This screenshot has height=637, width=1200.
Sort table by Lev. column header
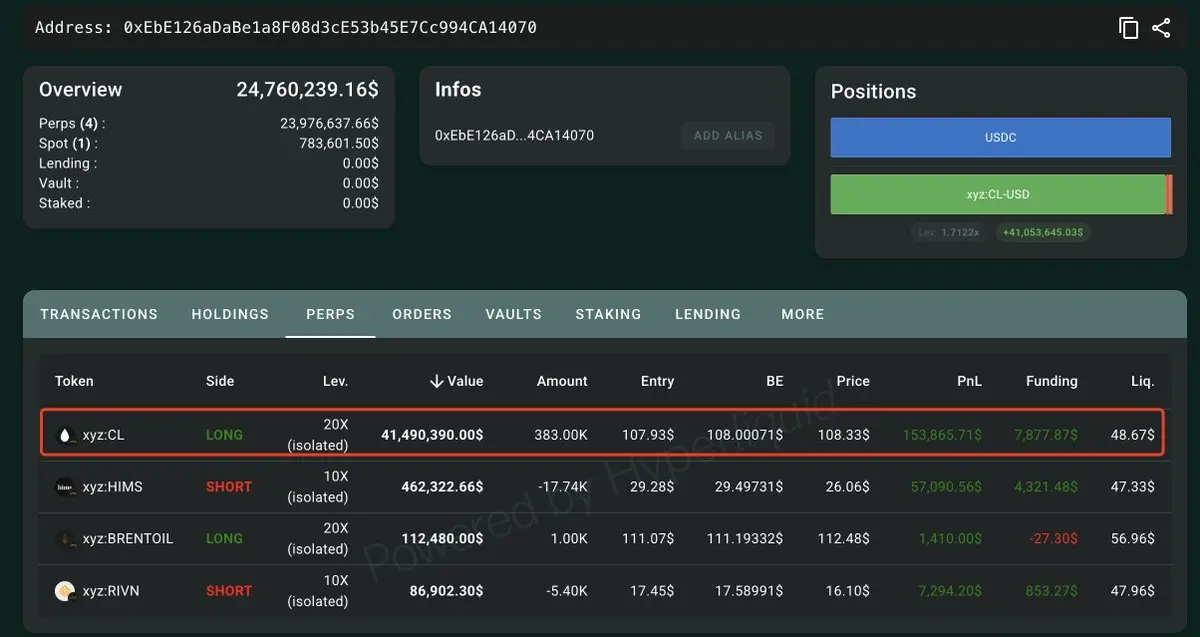(335, 381)
